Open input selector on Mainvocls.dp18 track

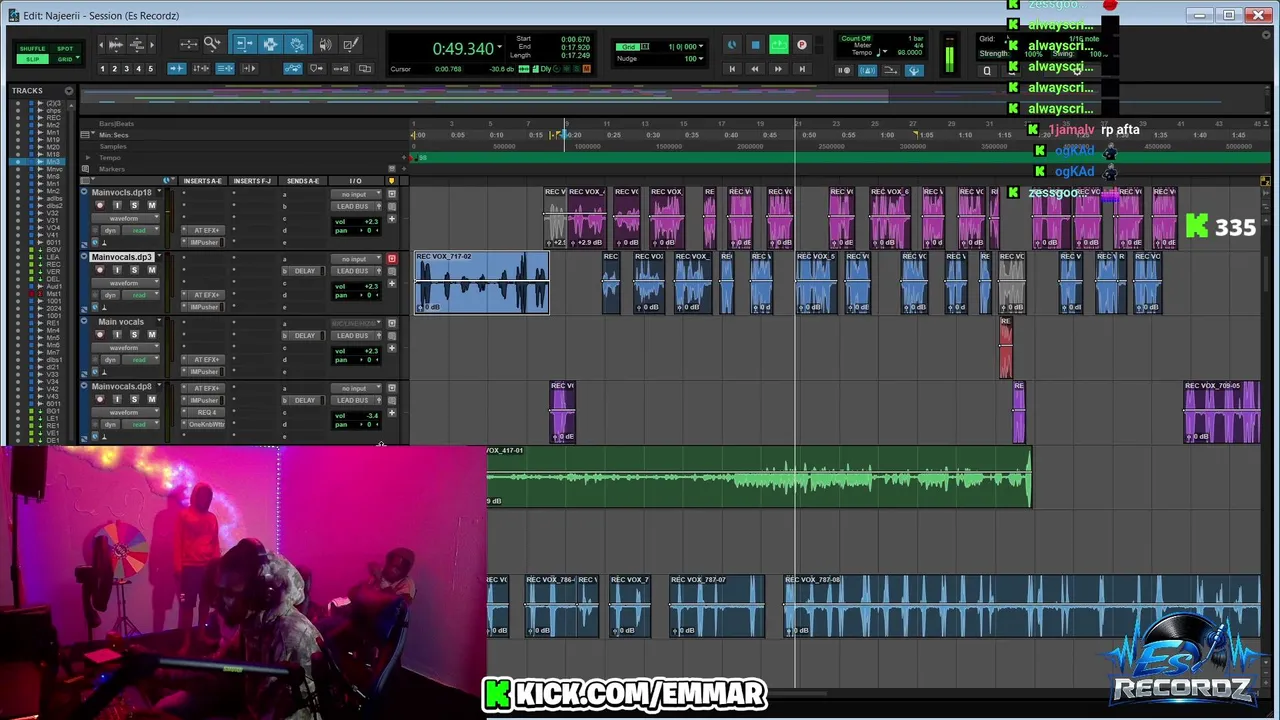tap(356, 194)
